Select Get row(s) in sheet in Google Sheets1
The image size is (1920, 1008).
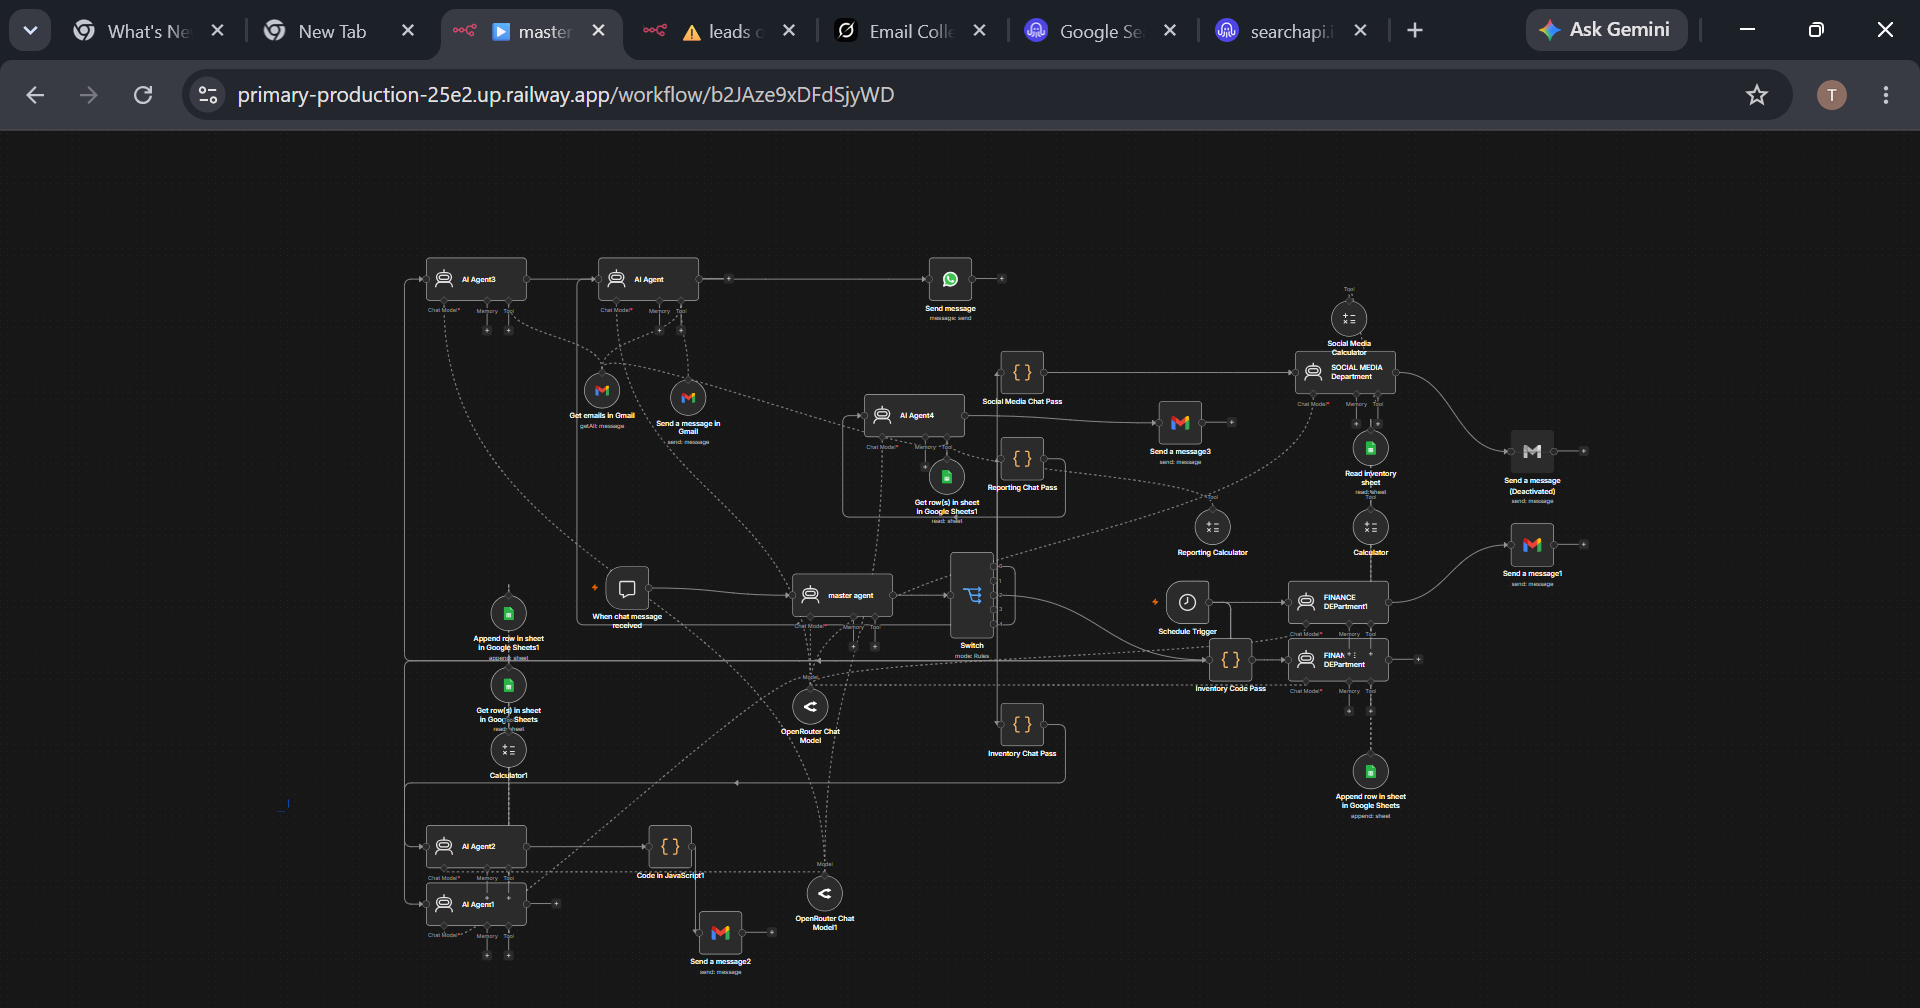pyautogui.click(x=947, y=477)
